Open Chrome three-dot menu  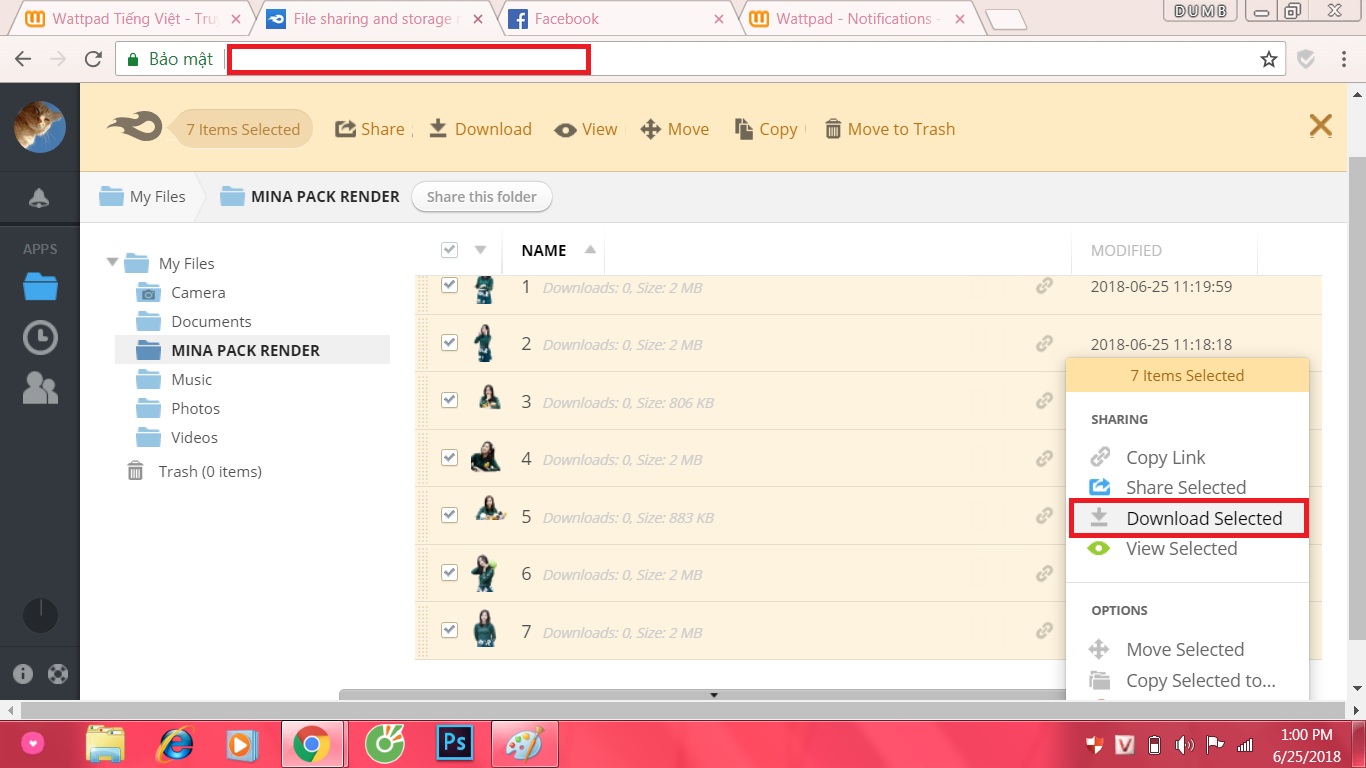pyautogui.click(x=1343, y=59)
